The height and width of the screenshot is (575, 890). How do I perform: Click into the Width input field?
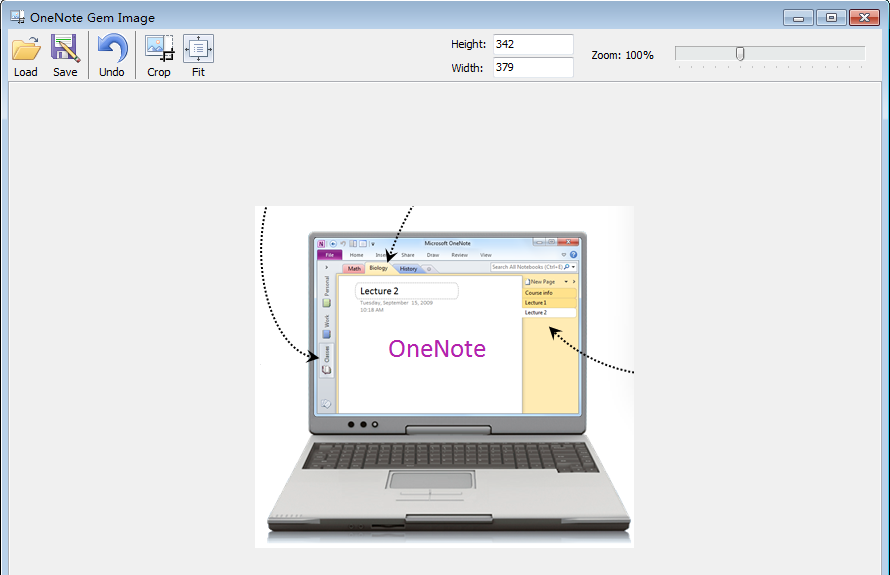point(533,68)
